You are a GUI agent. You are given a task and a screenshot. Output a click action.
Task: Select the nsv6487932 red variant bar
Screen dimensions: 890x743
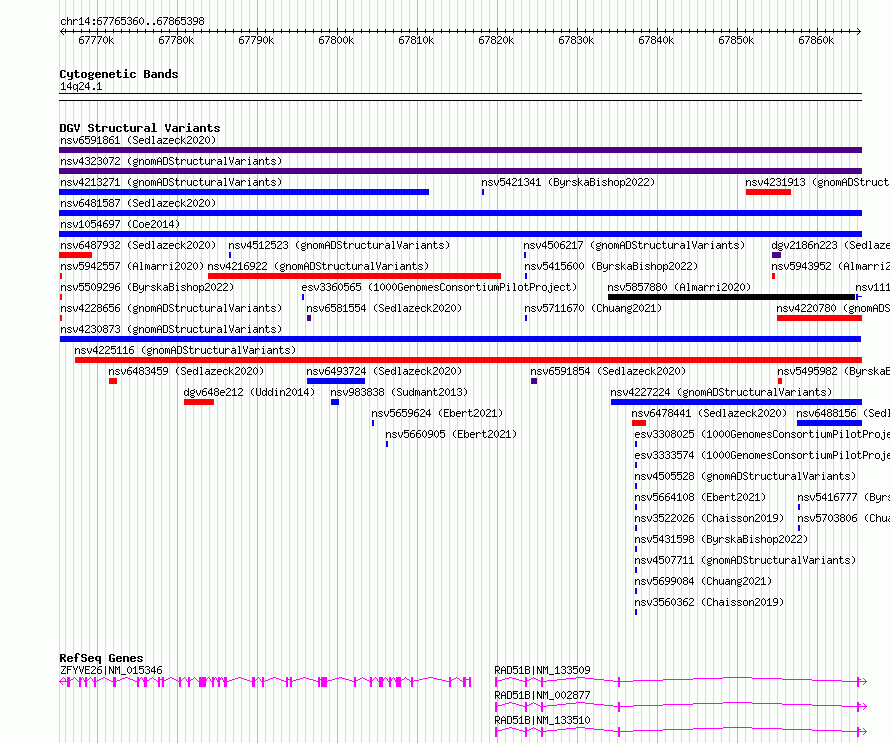pyautogui.click(x=75, y=255)
